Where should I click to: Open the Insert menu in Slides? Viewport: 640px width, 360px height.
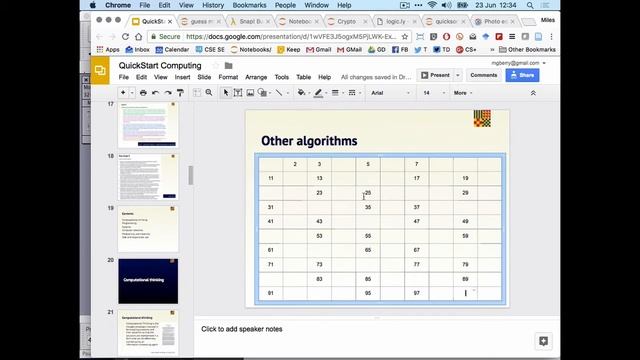[x=182, y=77]
